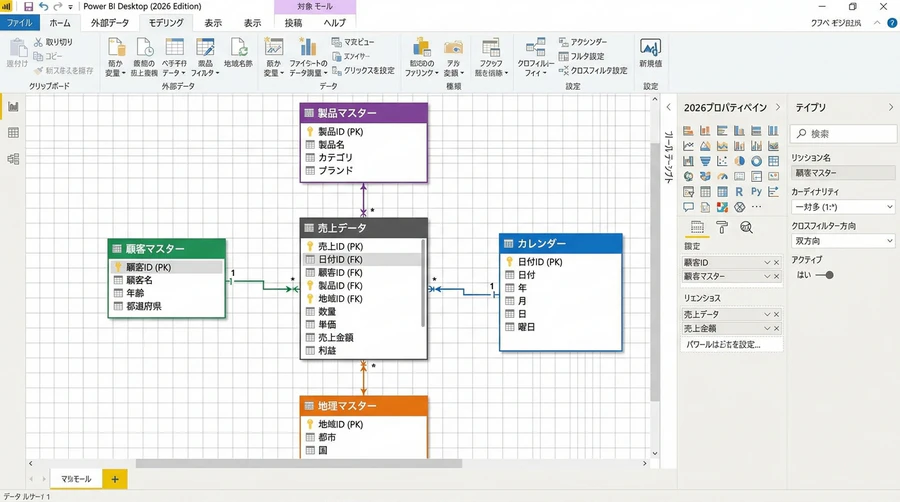The image size is (900, 502).
Task: Collapse the properties pane with the chevron beside its title
Action: click(778, 107)
